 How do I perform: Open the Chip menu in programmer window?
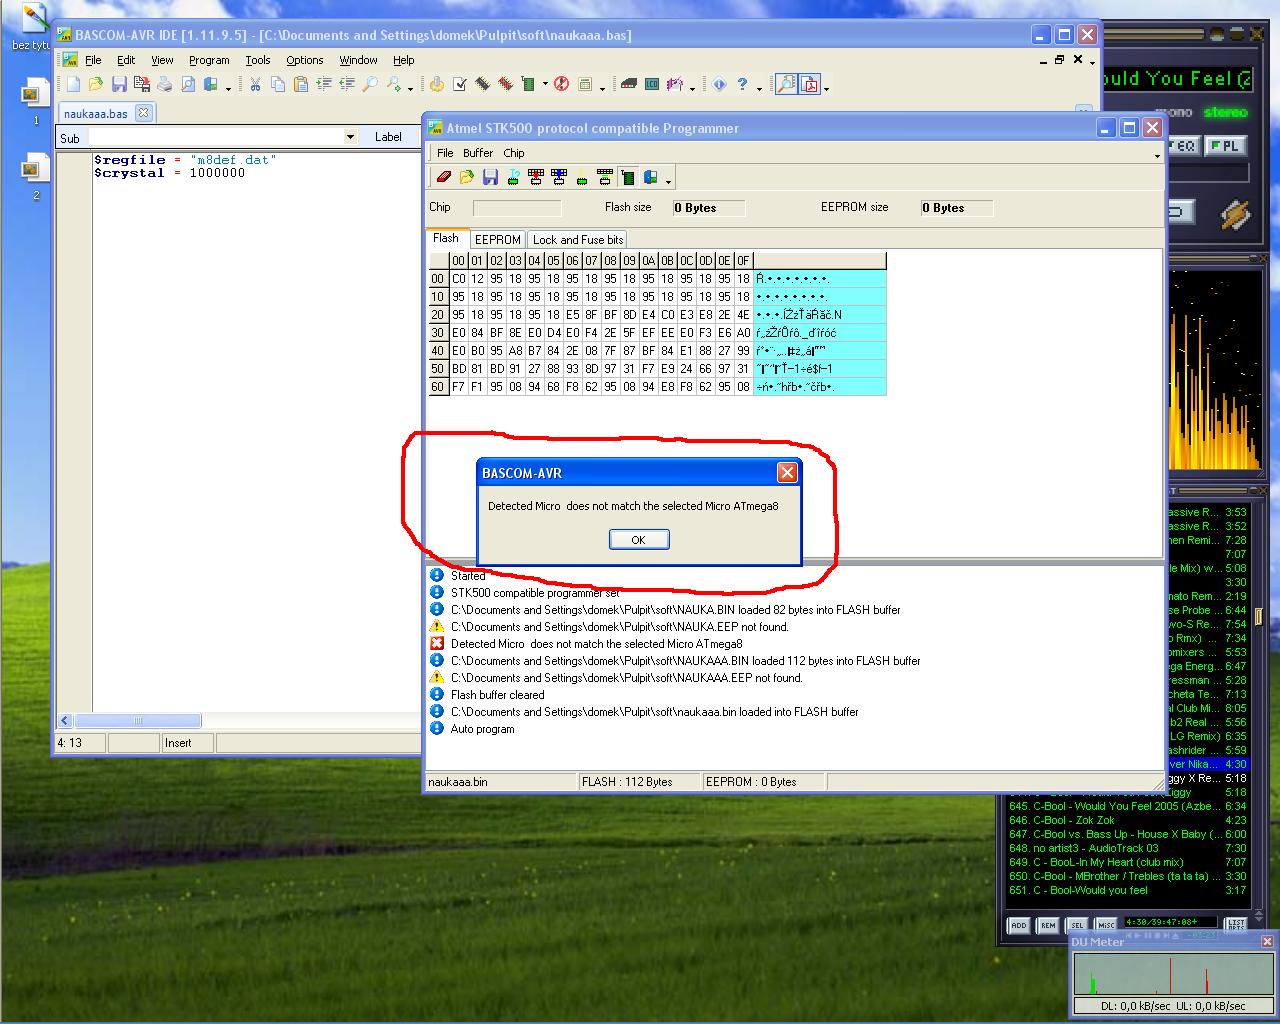pos(513,153)
